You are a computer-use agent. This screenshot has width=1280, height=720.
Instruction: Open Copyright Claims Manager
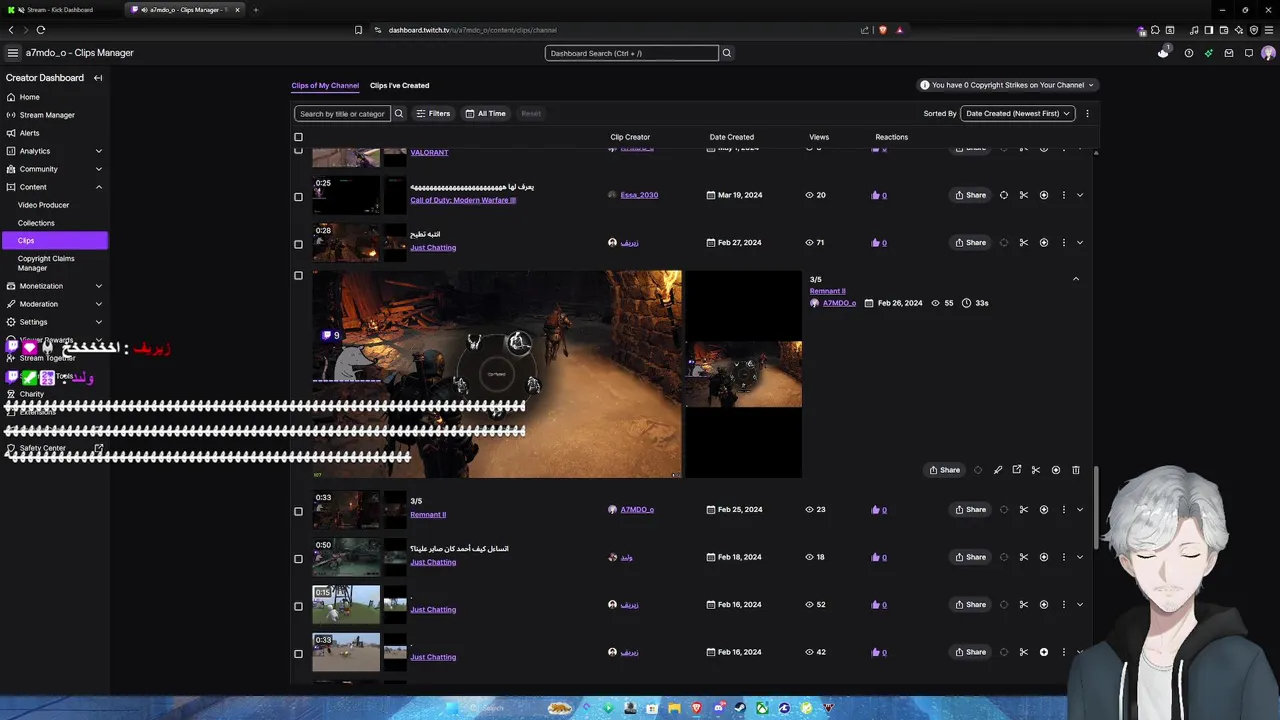pyautogui.click(x=46, y=263)
